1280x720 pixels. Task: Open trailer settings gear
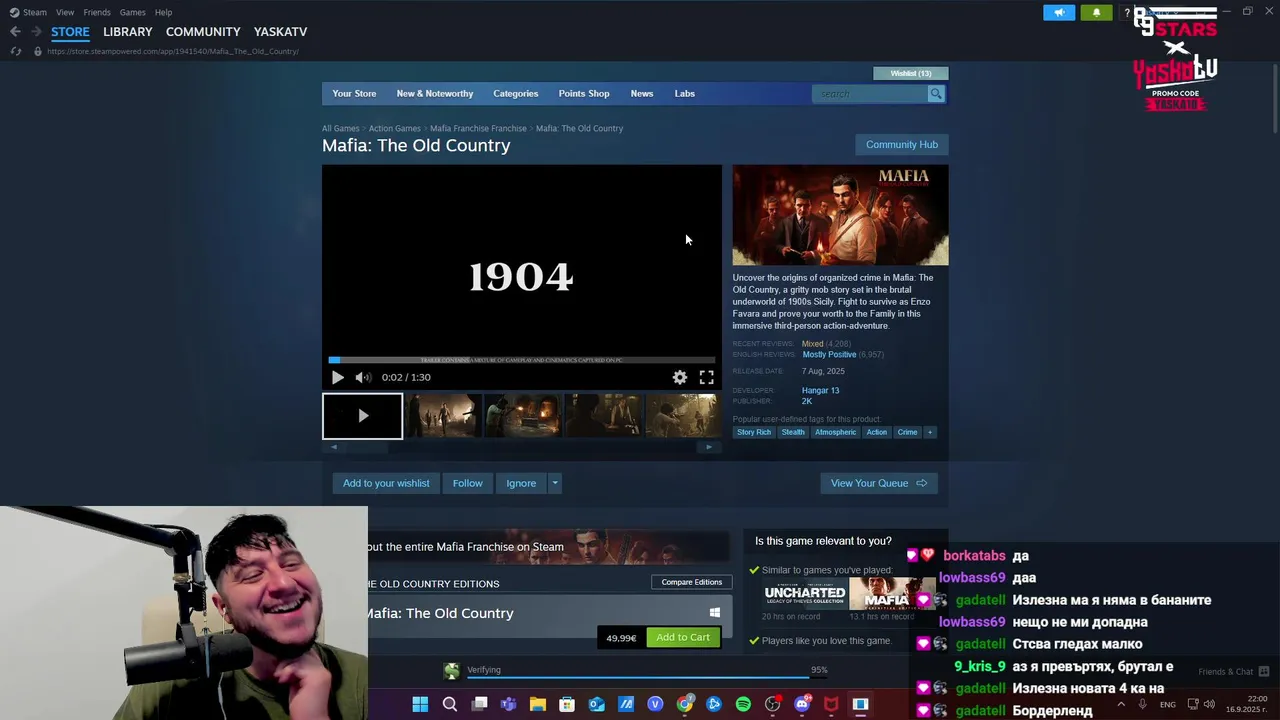coord(680,377)
